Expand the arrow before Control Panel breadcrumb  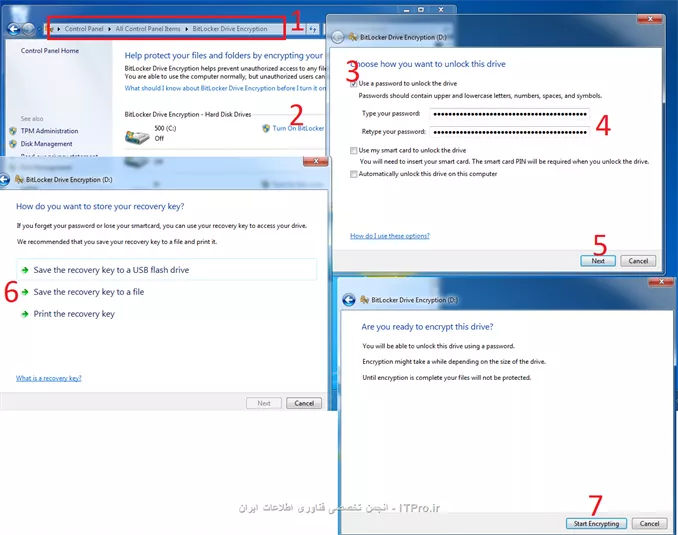[59, 29]
